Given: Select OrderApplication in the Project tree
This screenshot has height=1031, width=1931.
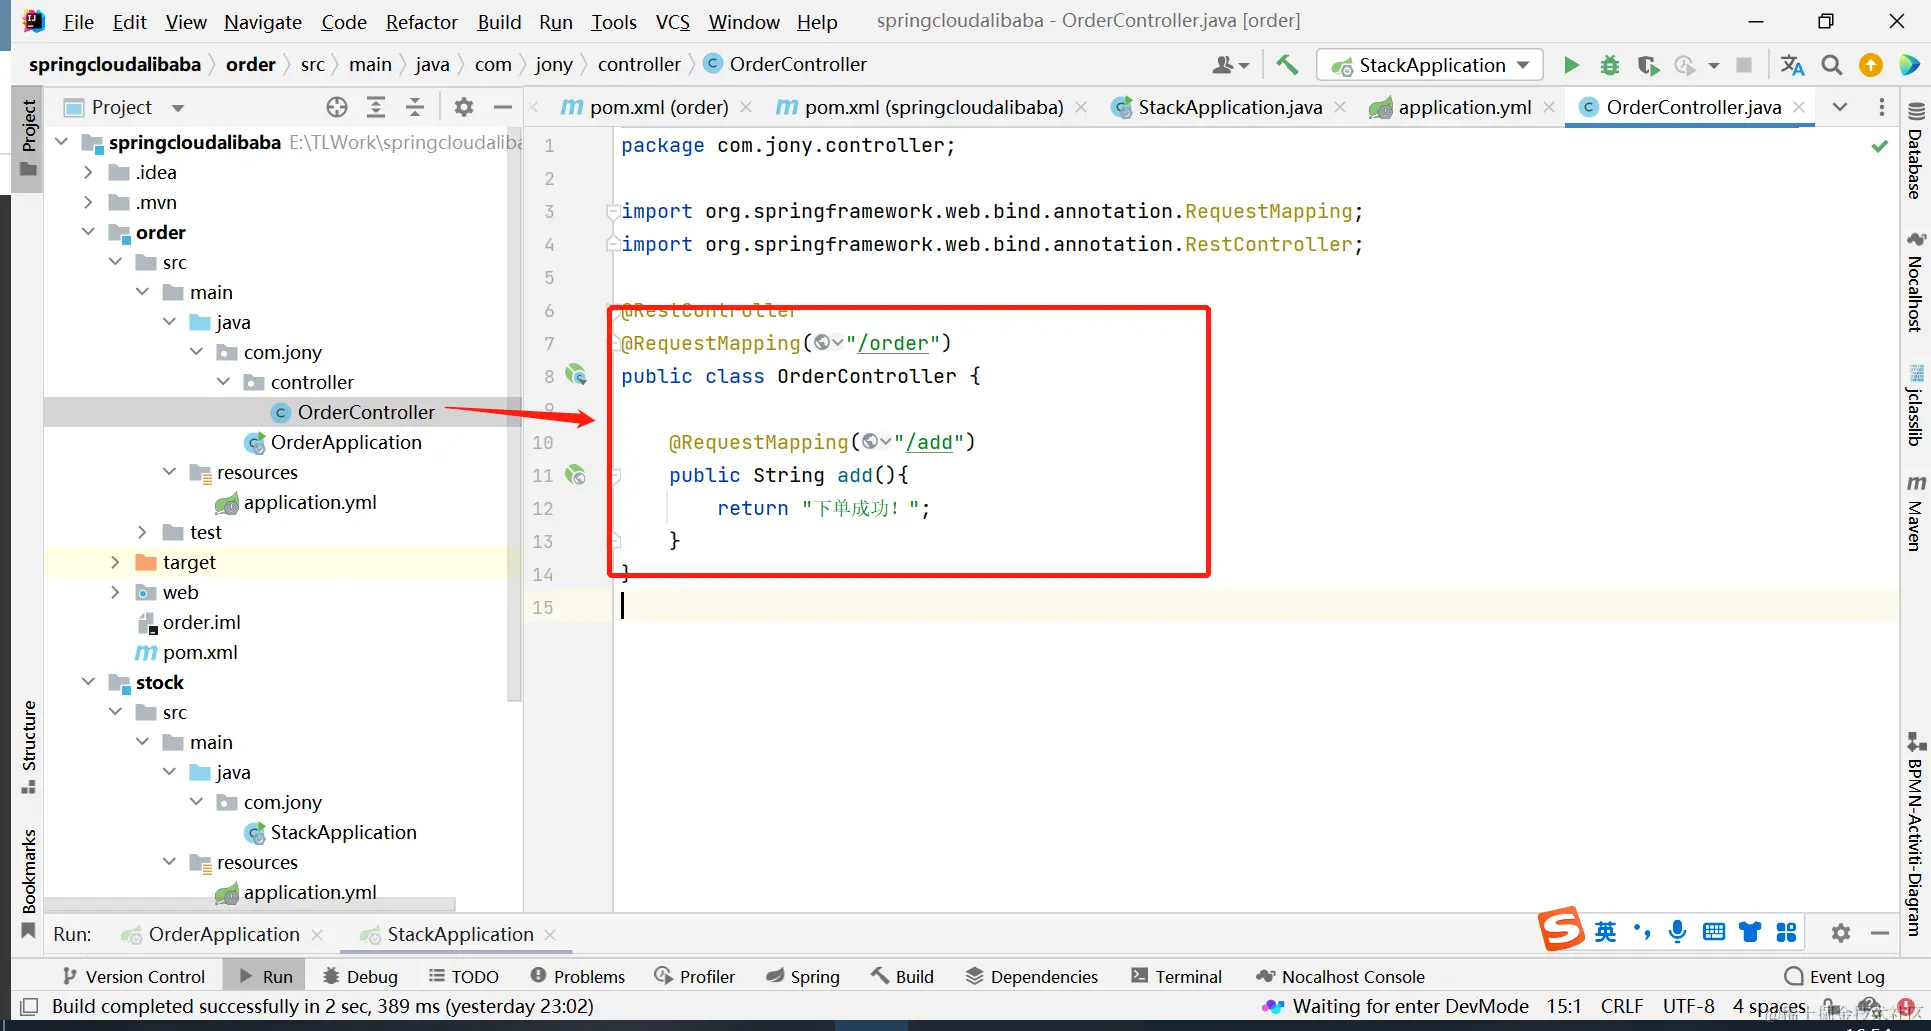Looking at the screenshot, I should (346, 442).
